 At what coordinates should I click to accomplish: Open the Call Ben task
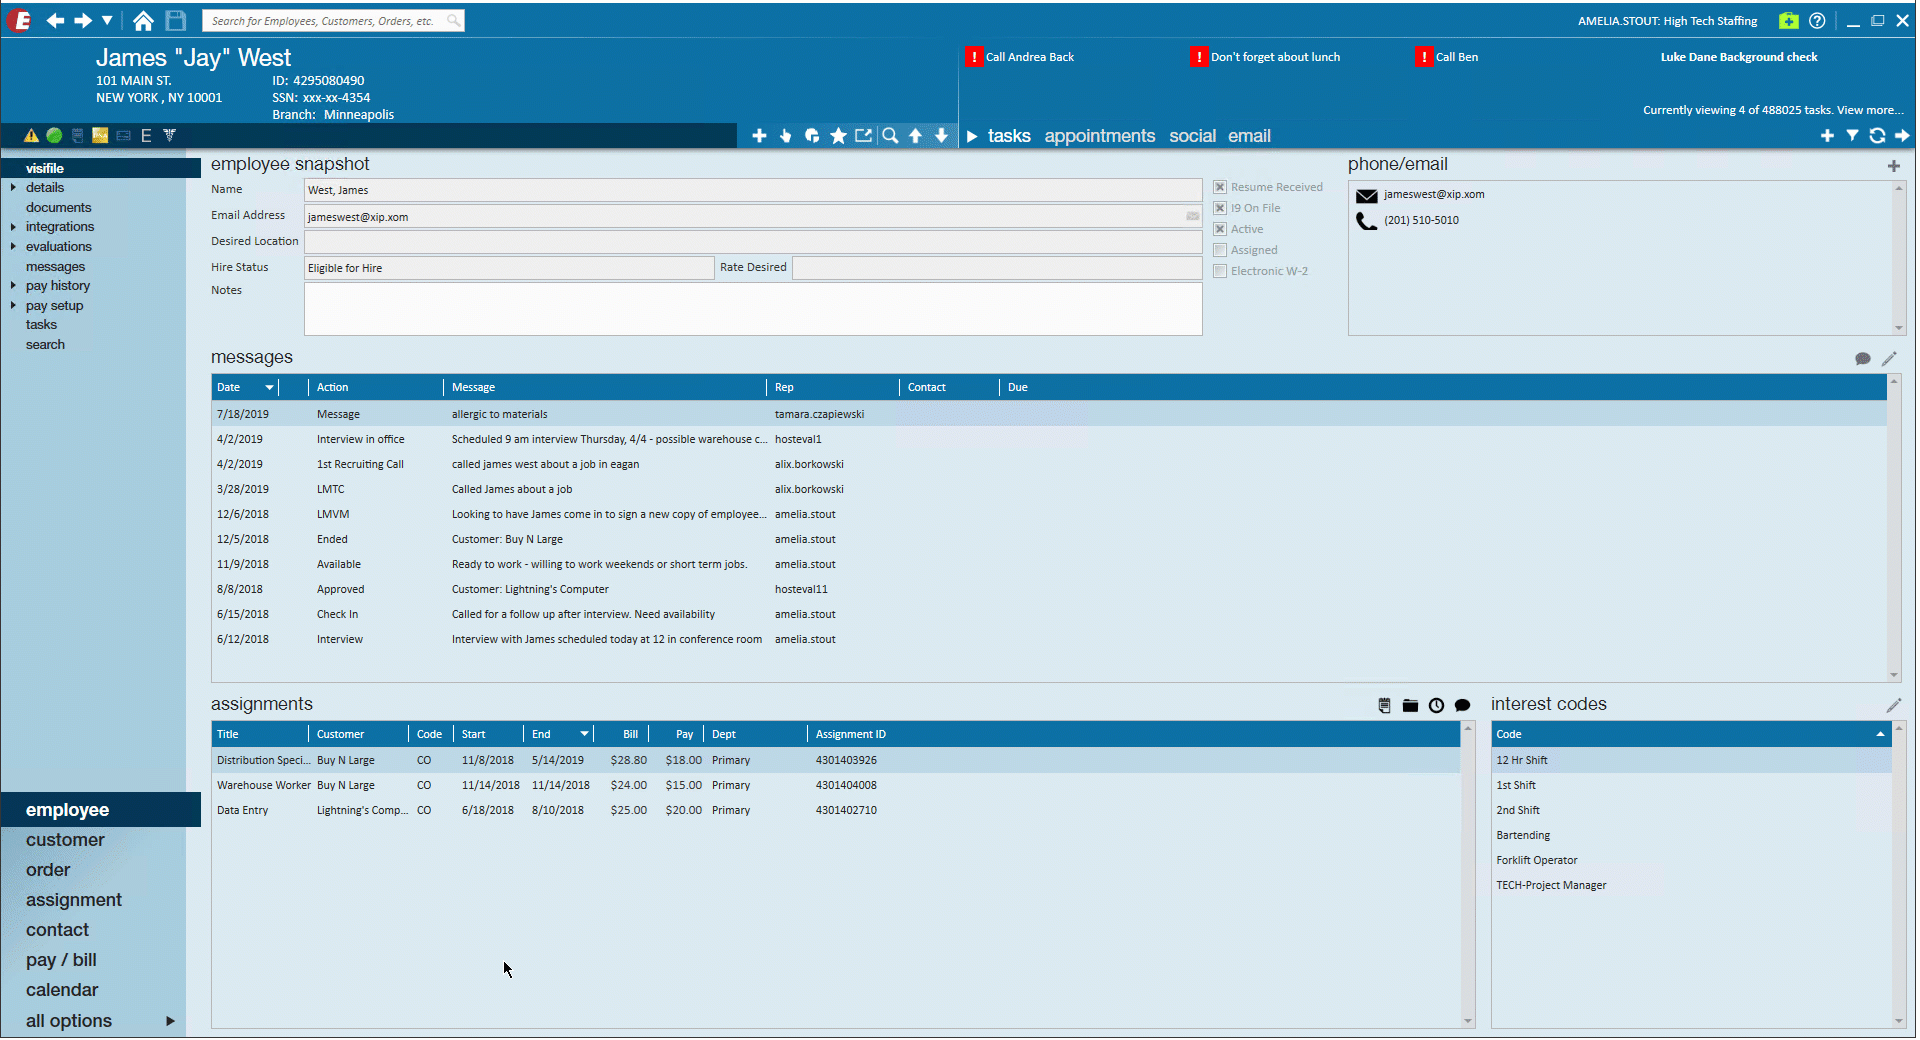coord(1456,57)
